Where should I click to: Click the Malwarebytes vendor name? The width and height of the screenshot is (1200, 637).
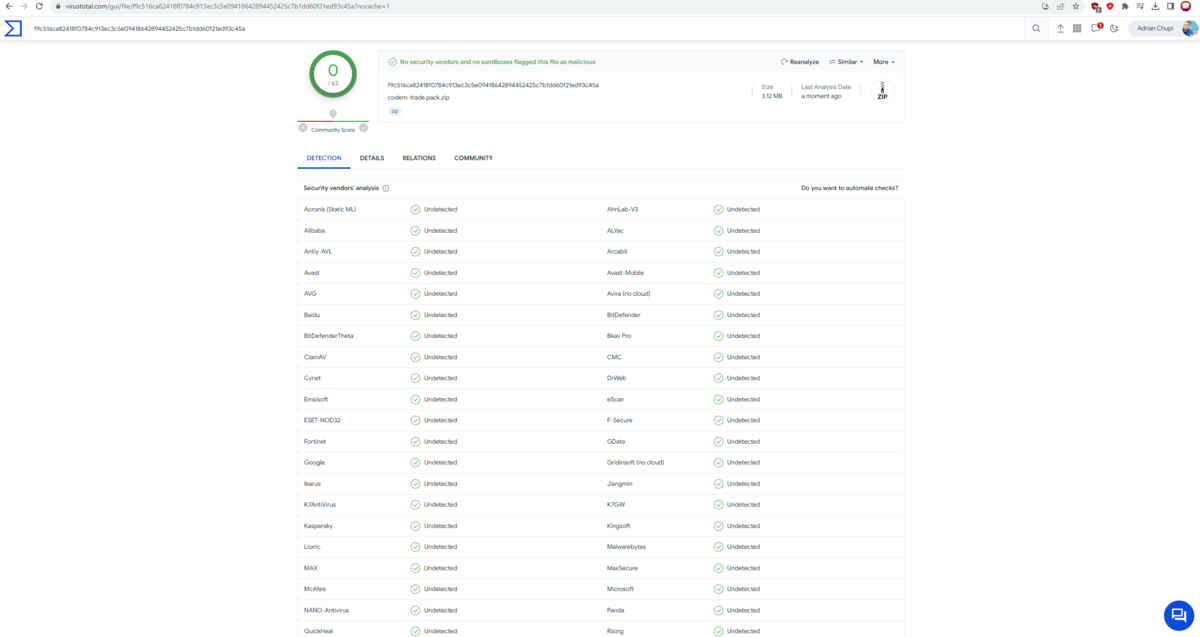pyautogui.click(x=626, y=547)
